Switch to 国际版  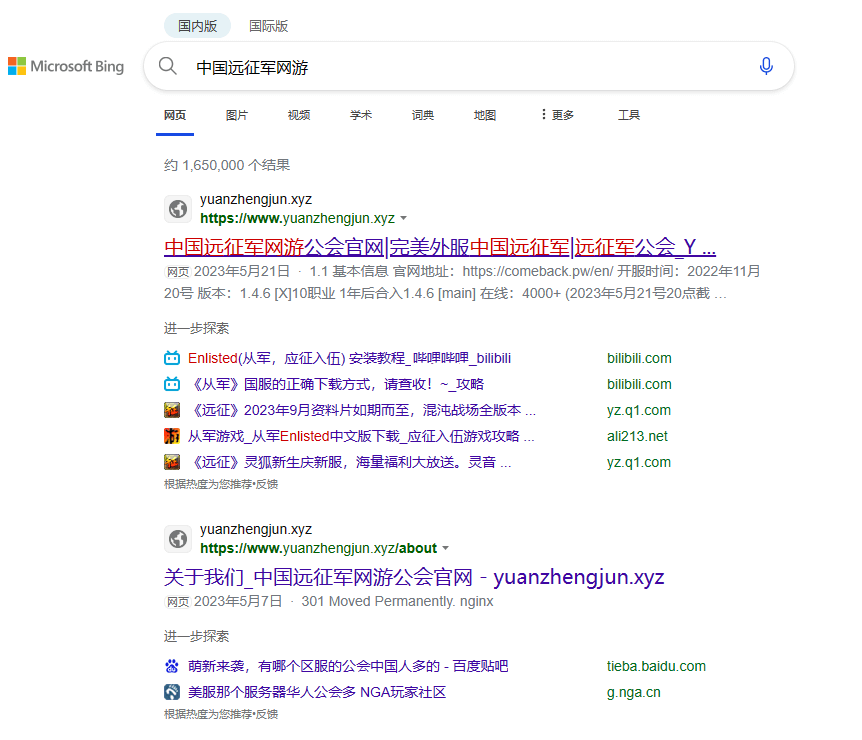(x=268, y=25)
